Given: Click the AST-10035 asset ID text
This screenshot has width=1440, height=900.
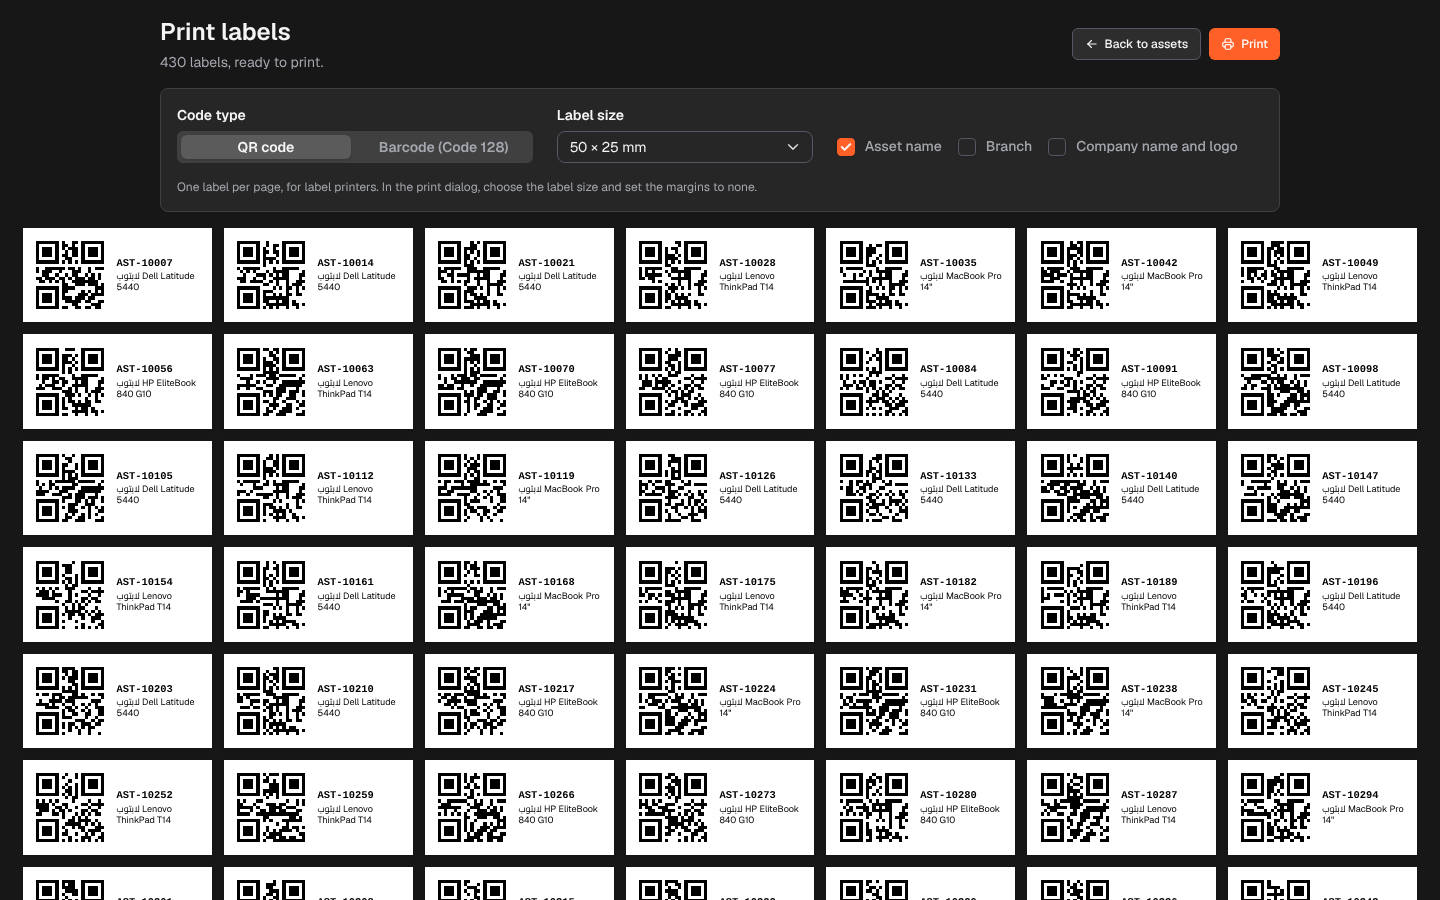Looking at the screenshot, I should [x=948, y=263].
